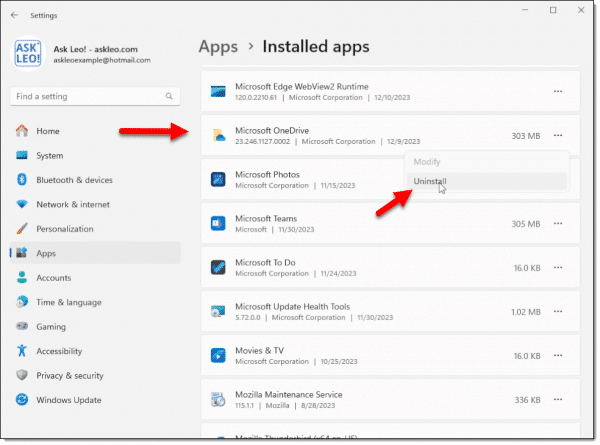600x445 pixels.
Task: Click the Apps breadcrumb link
Action: [x=218, y=46]
